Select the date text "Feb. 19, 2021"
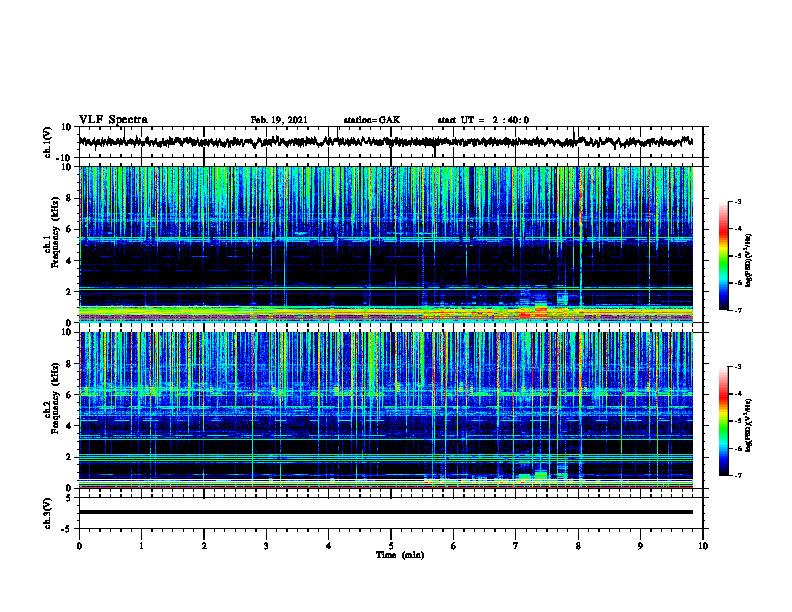The image size is (792, 612). (x=279, y=120)
